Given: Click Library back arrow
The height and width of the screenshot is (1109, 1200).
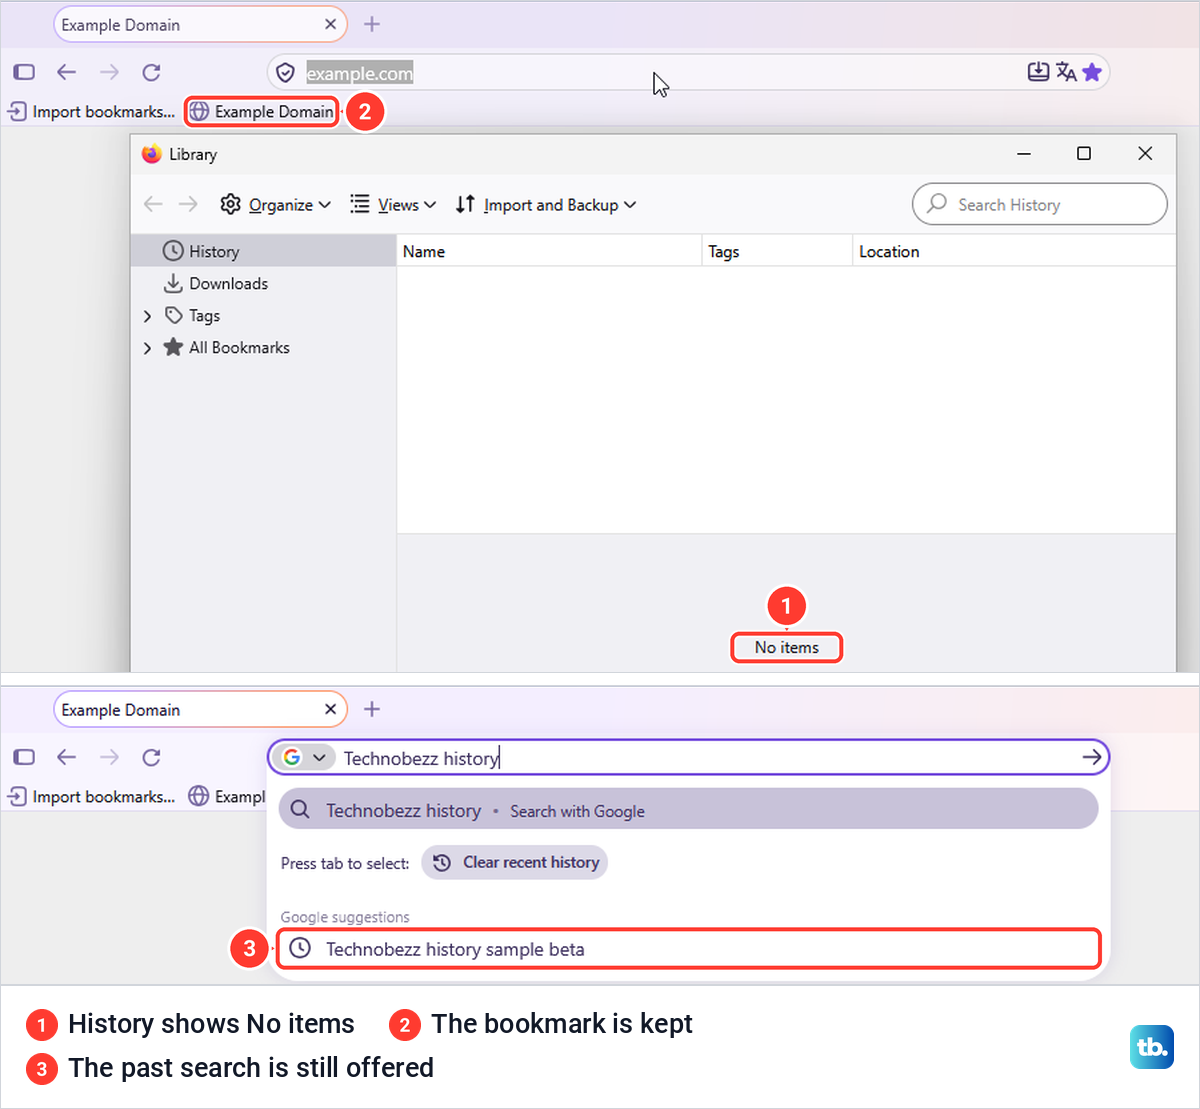Looking at the screenshot, I should click(x=153, y=204).
